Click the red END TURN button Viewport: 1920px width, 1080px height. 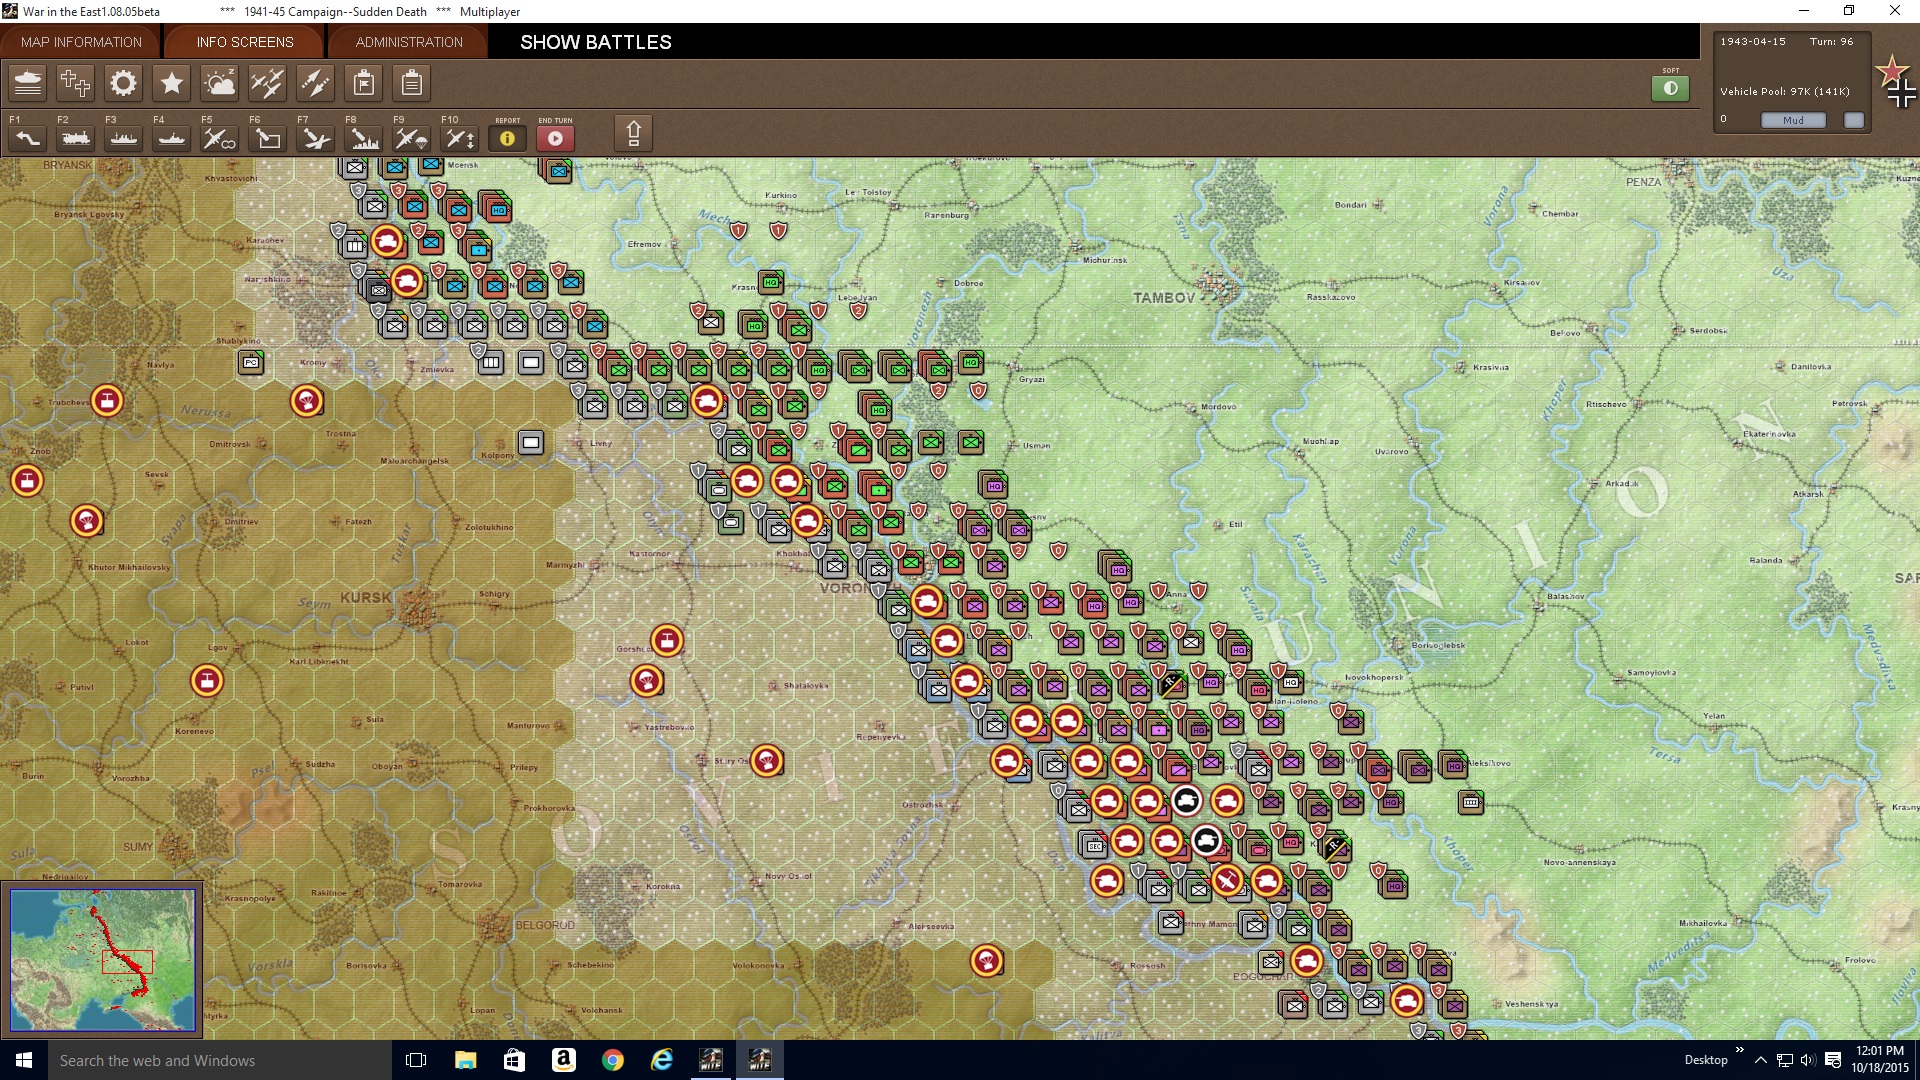(x=555, y=138)
